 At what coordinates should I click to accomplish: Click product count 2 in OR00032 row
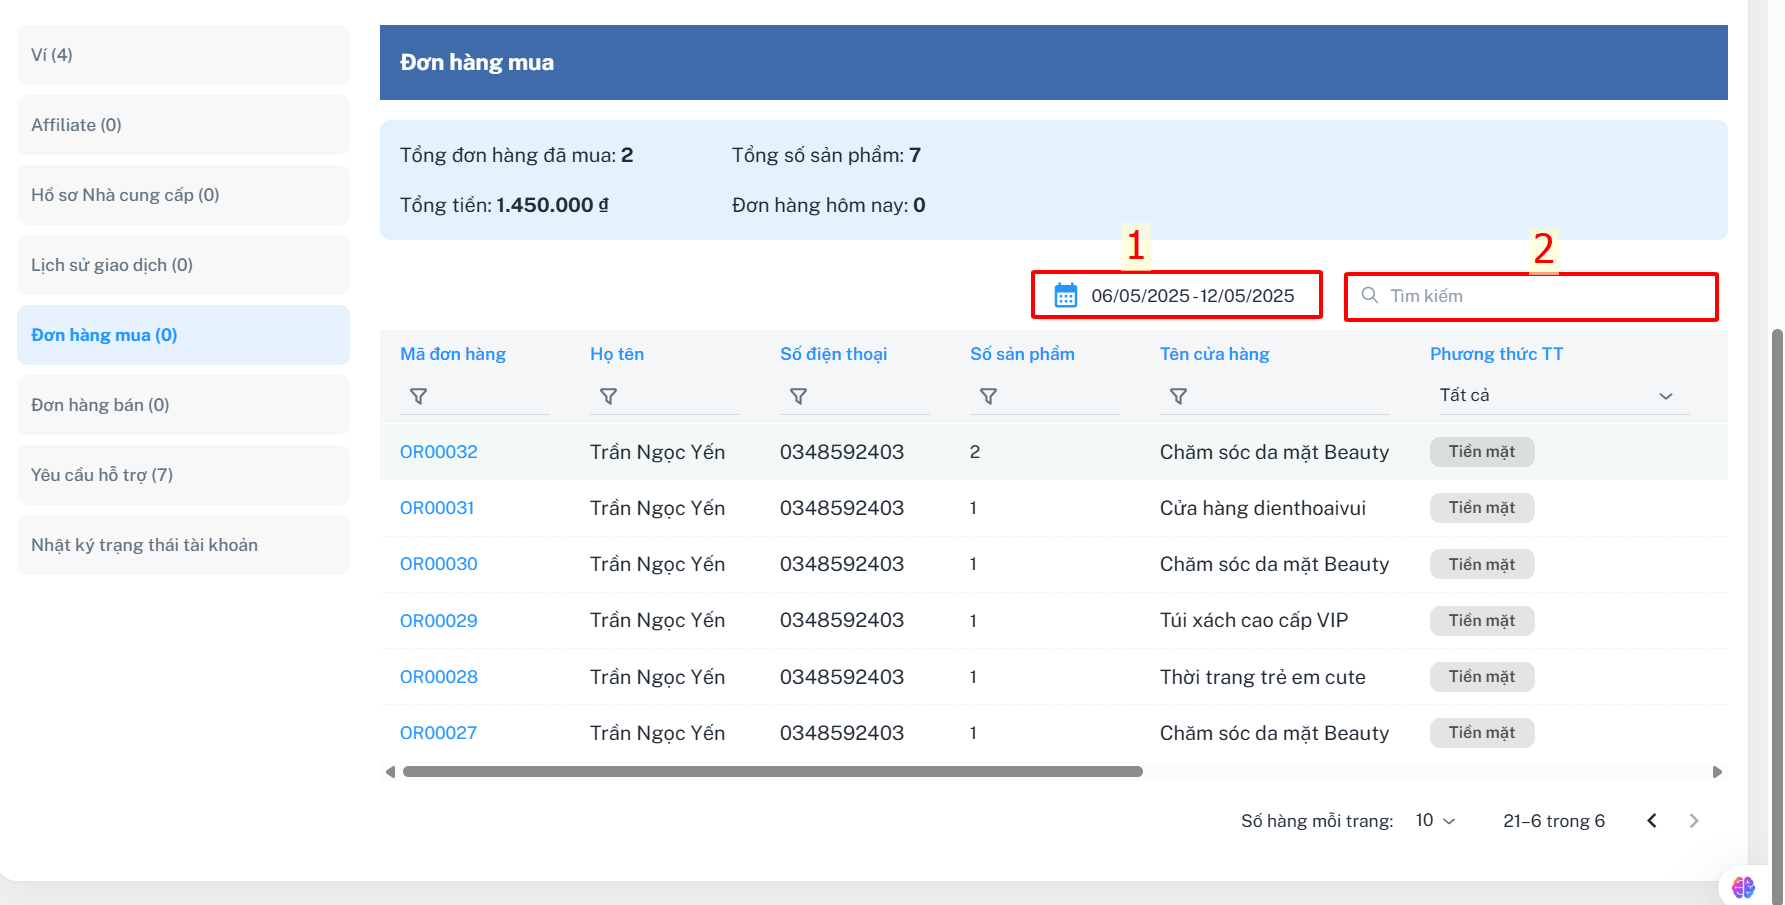click(975, 452)
